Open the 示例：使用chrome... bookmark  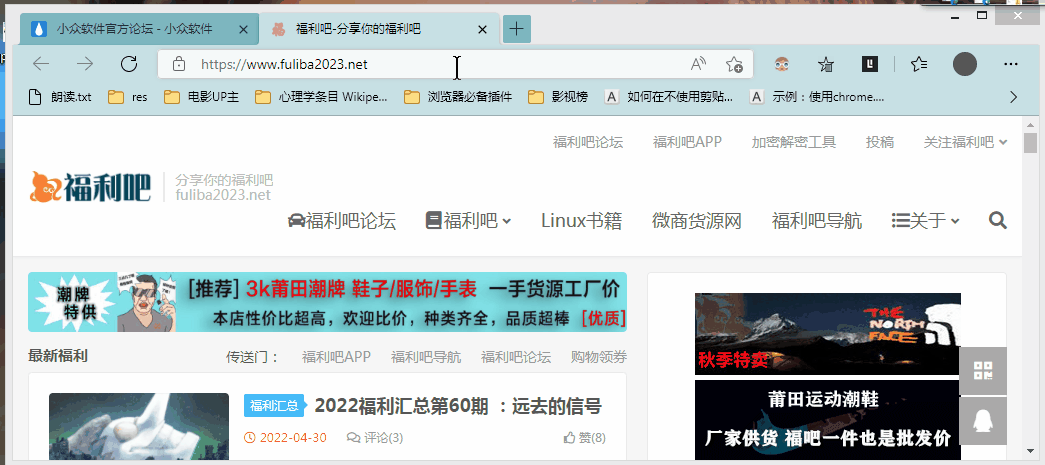click(x=817, y=97)
